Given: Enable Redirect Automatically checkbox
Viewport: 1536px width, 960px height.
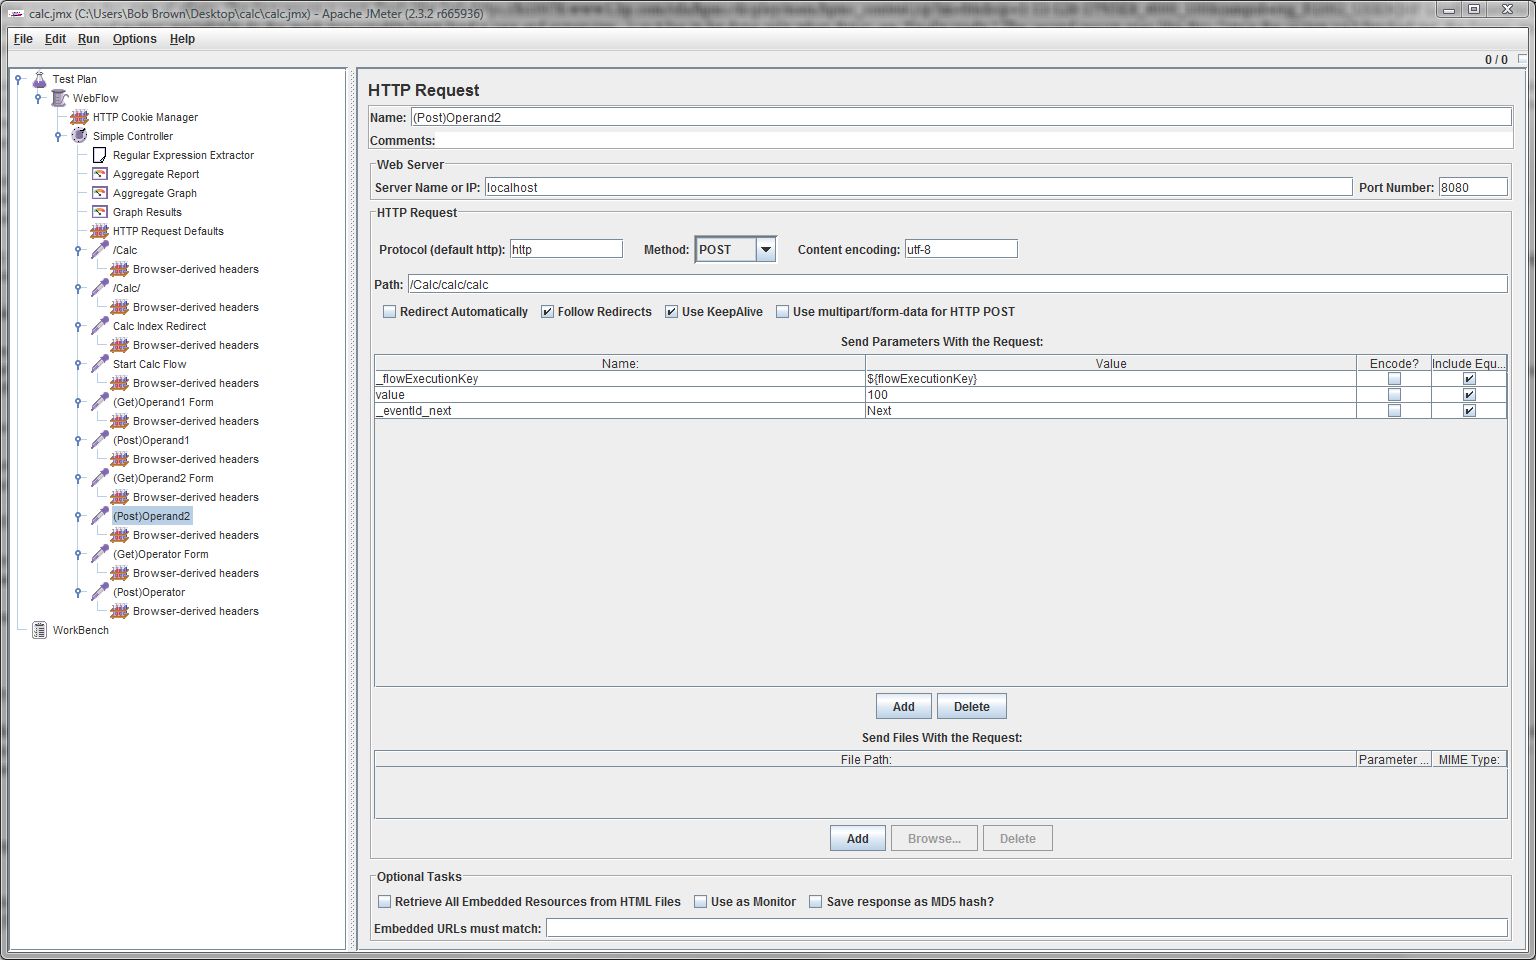Looking at the screenshot, I should (390, 312).
